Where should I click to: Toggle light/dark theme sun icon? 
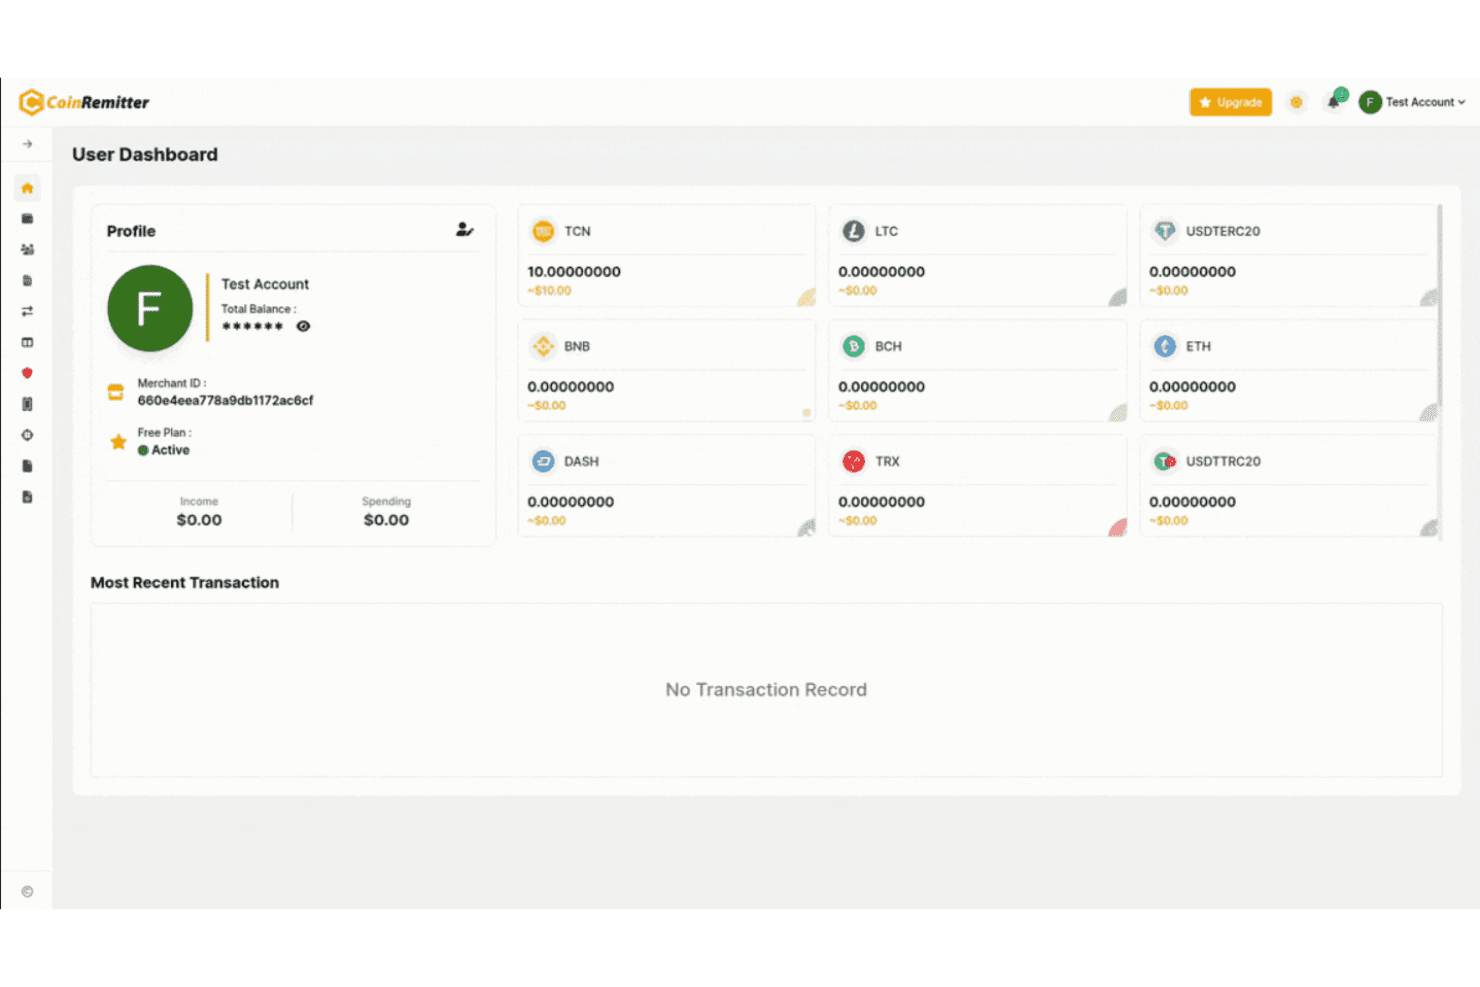pyautogui.click(x=1296, y=102)
